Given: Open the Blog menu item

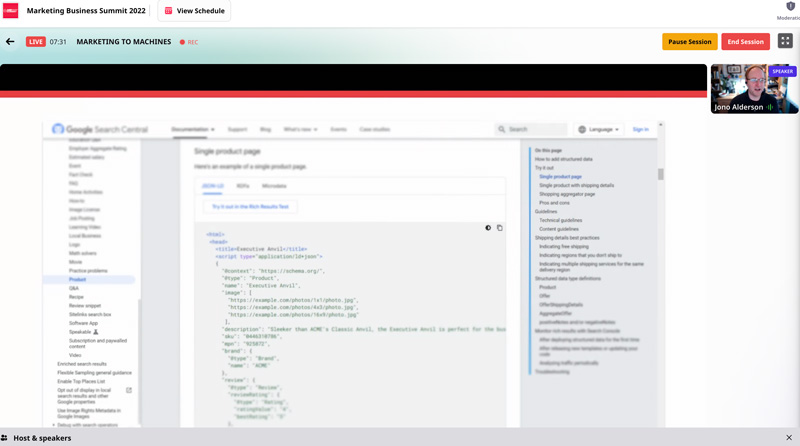Looking at the screenshot, I should (x=265, y=130).
